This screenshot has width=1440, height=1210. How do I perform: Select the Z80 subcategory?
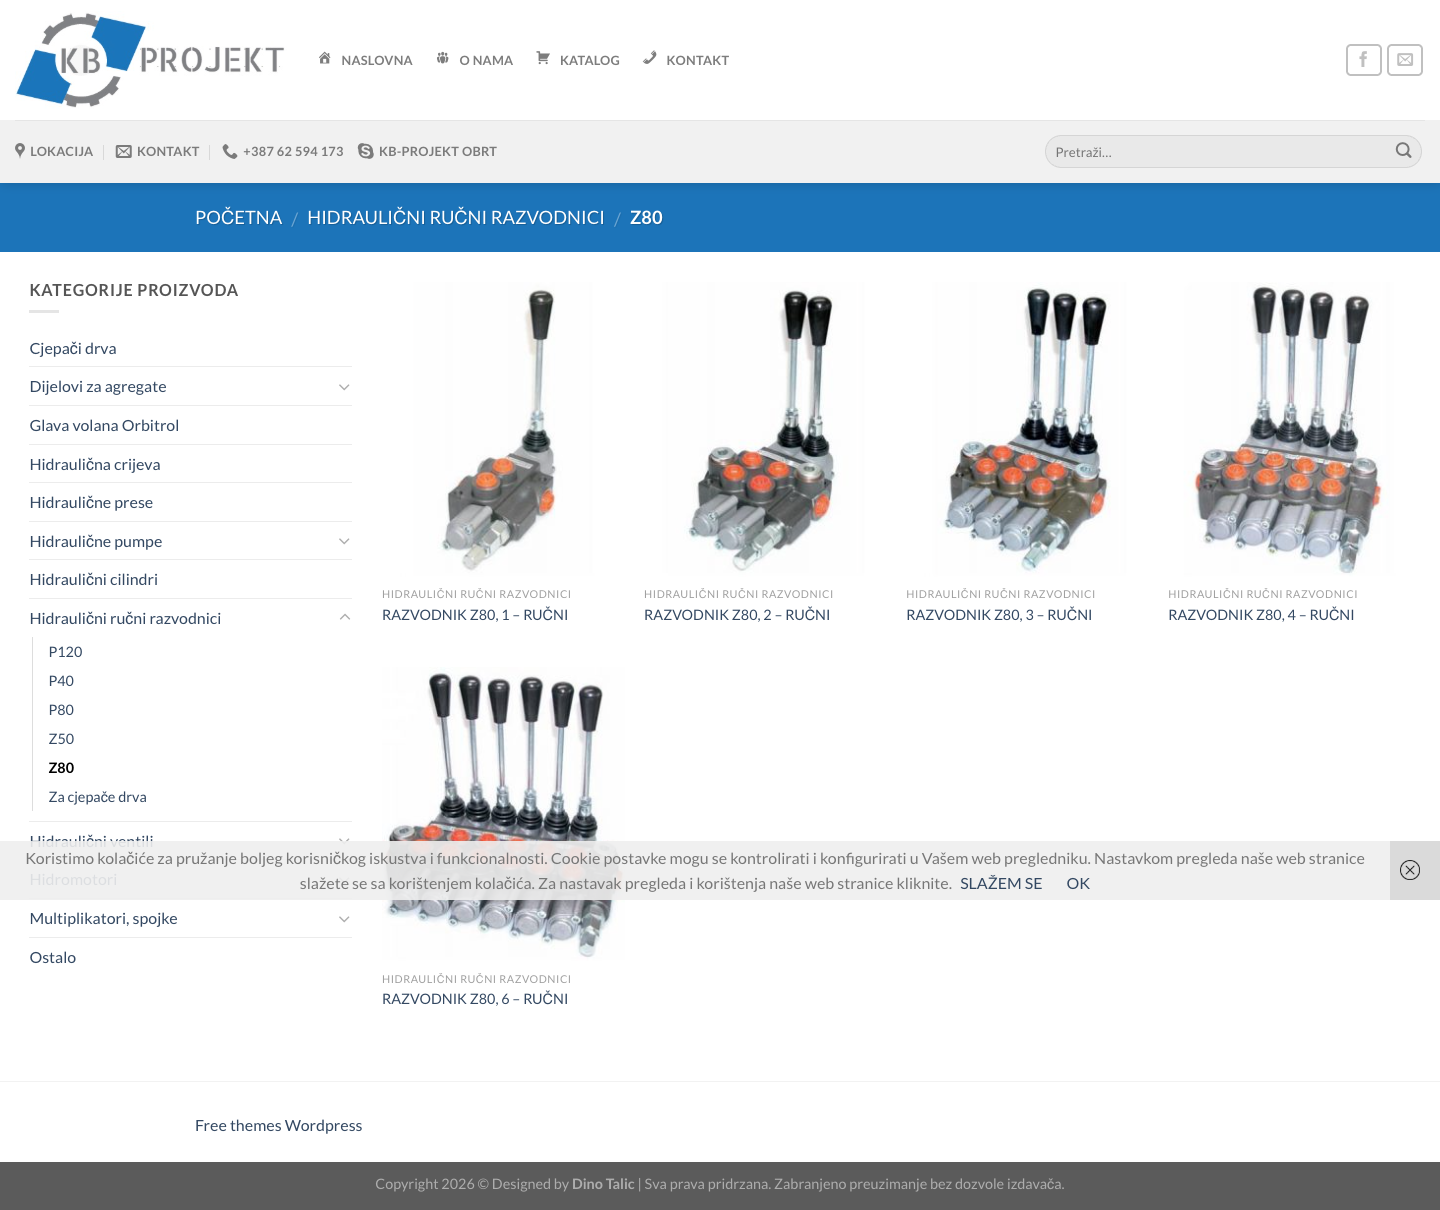(x=61, y=768)
